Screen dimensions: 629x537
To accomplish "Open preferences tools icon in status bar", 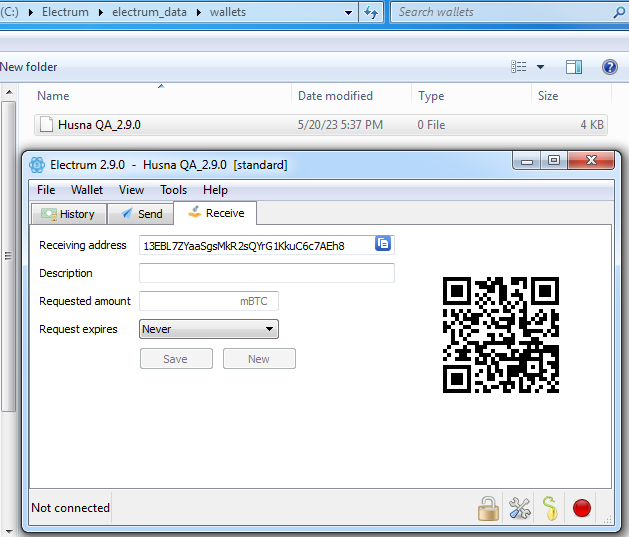I will click(x=519, y=508).
